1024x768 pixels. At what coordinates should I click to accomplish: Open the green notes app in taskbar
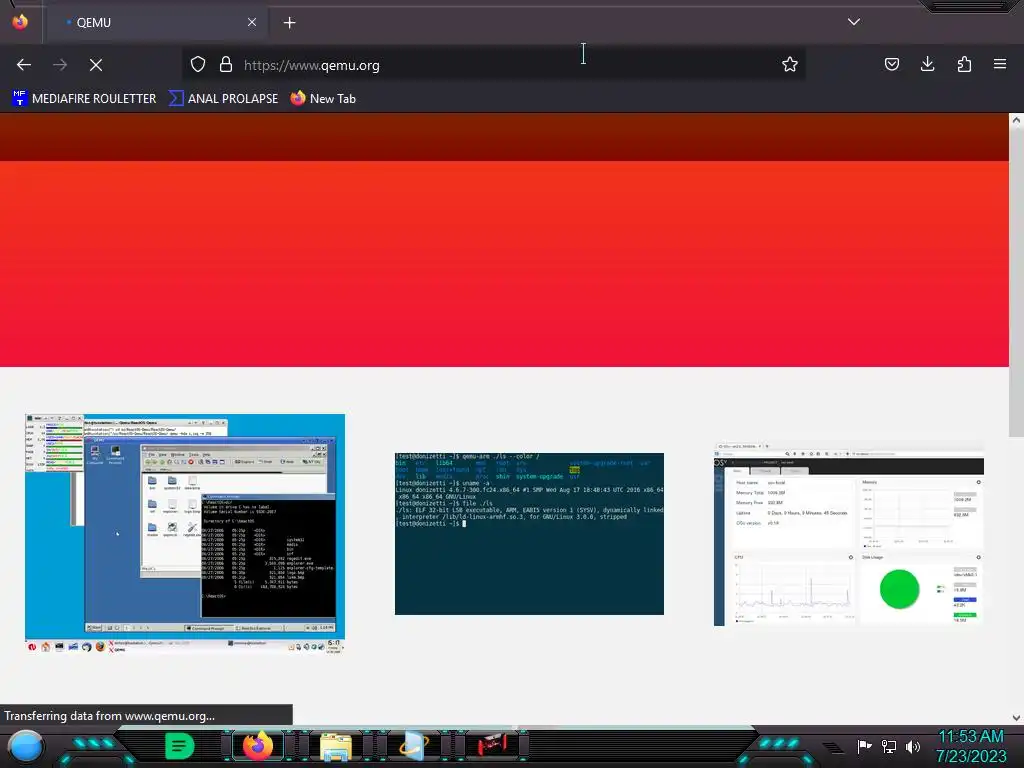[179, 746]
